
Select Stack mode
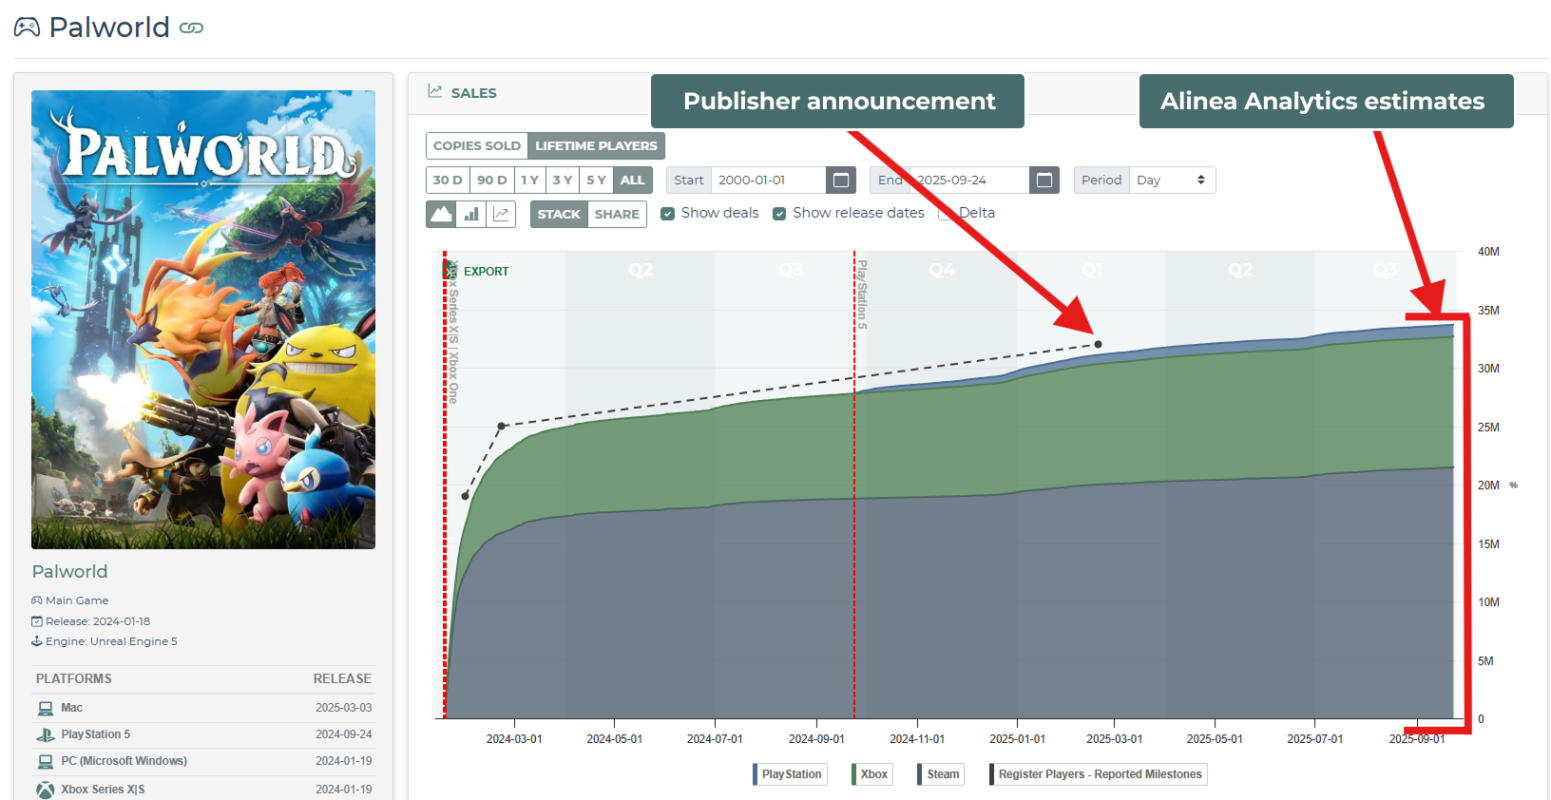click(559, 214)
